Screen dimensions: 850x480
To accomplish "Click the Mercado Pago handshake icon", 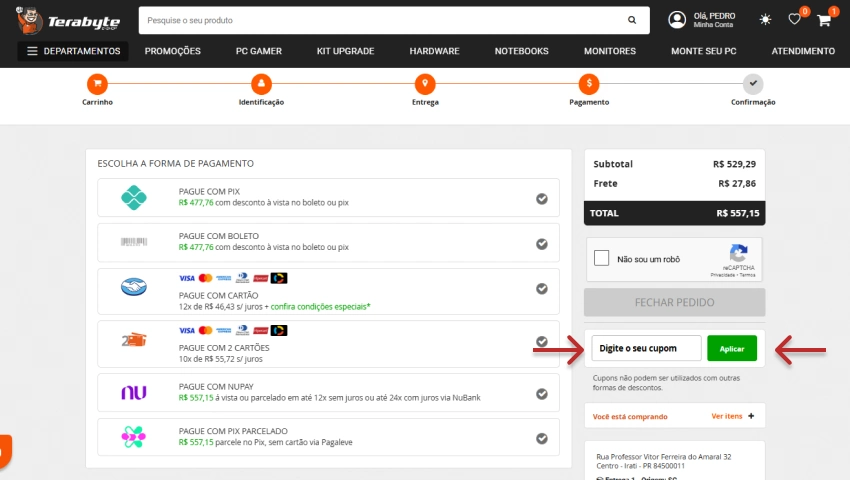I will (134, 286).
